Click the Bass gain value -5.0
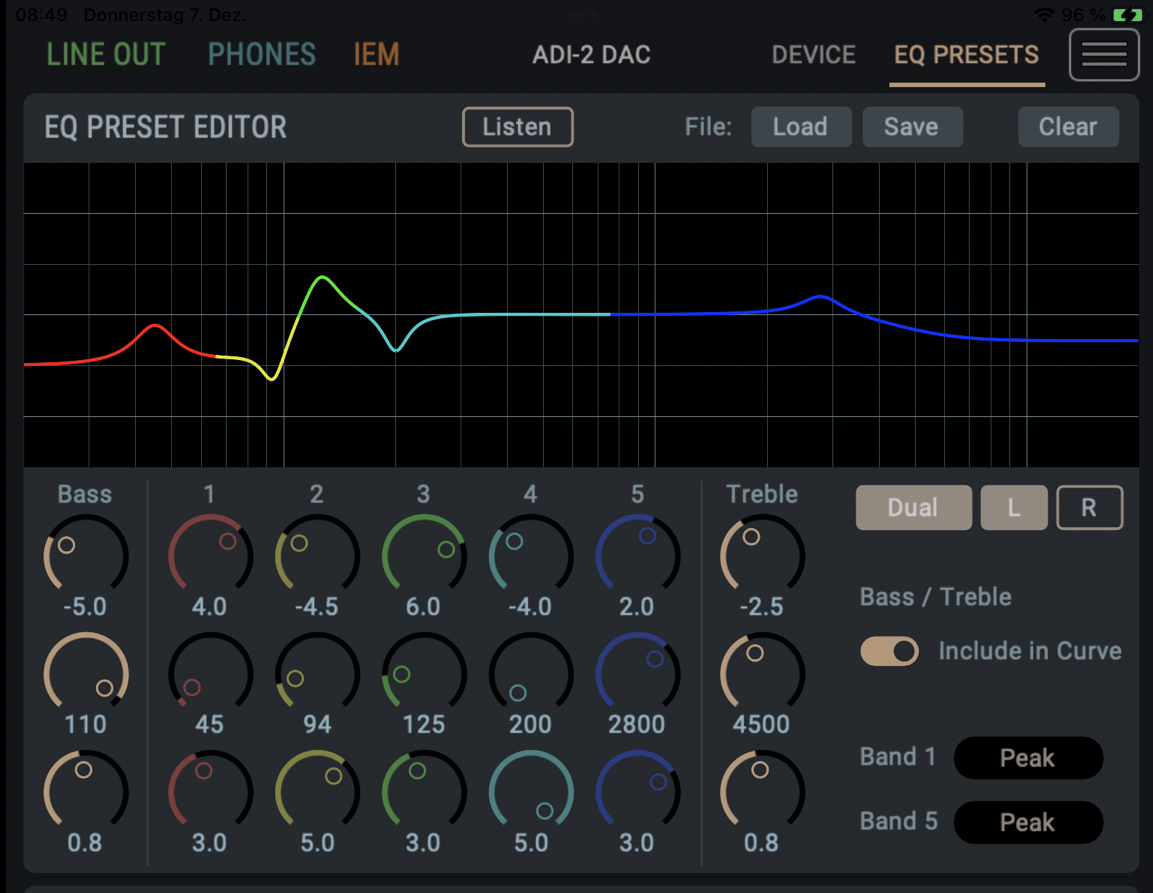Screen dimensions: 1153x893 click(85, 607)
